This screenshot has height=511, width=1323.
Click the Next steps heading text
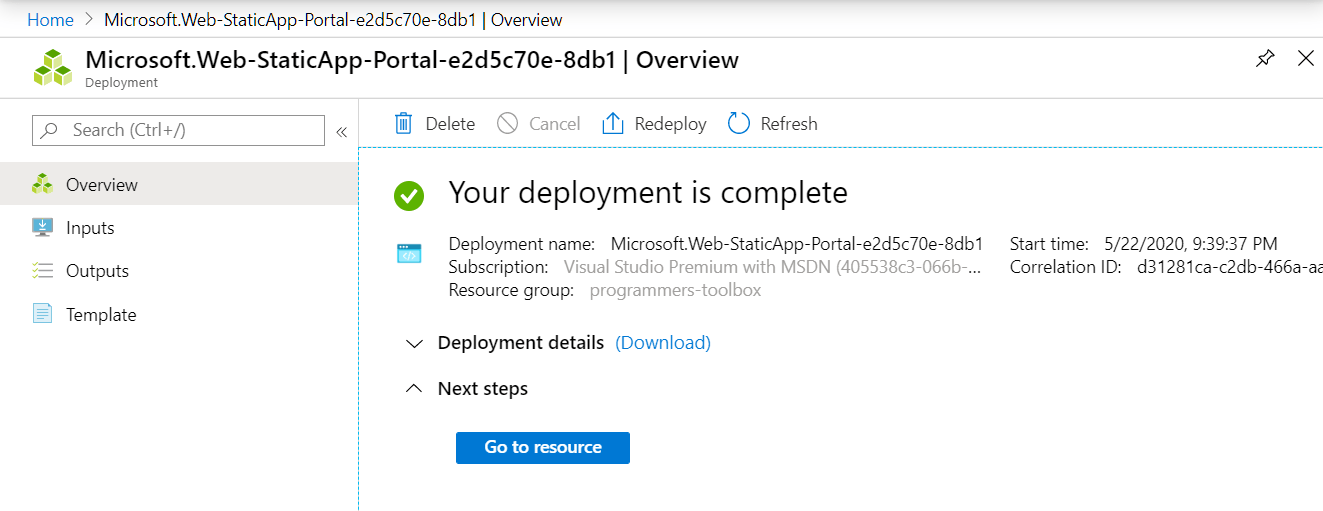pyautogui.click(x=483, y=388)
